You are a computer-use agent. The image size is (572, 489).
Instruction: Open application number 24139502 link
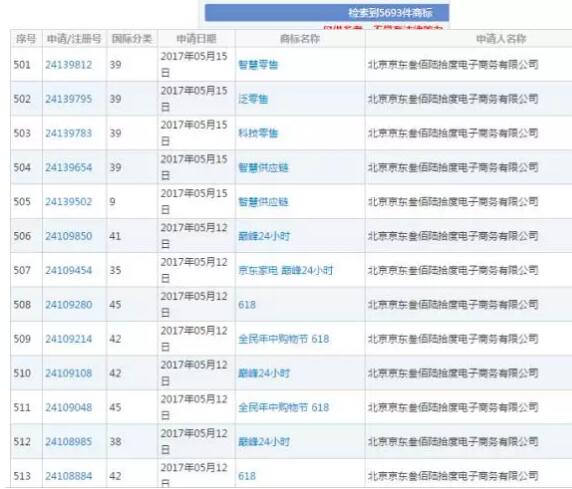[x=69, y=202]
